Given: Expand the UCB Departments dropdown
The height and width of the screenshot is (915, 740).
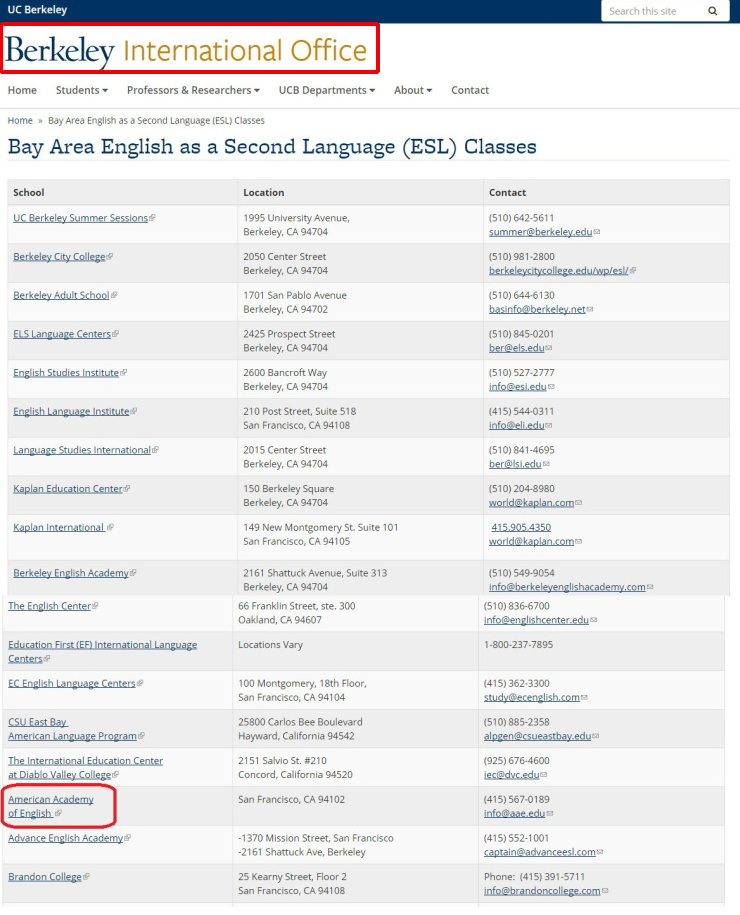Looking at the screenshot, I should tap(327, 90).
